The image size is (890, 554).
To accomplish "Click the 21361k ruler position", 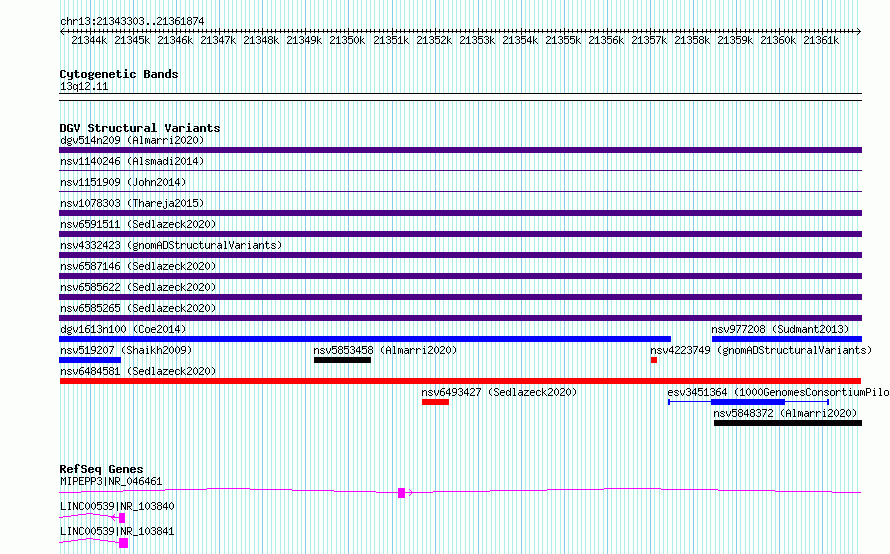I will coord(821,40).
